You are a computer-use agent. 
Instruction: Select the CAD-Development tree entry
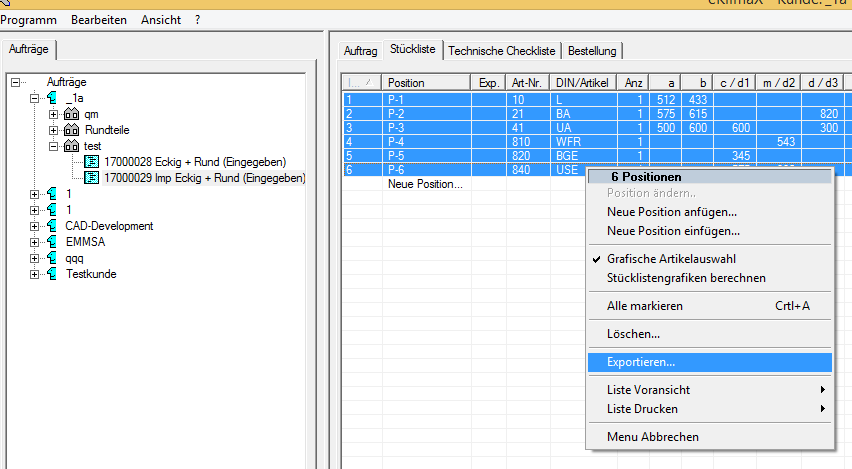click(109, 226)
